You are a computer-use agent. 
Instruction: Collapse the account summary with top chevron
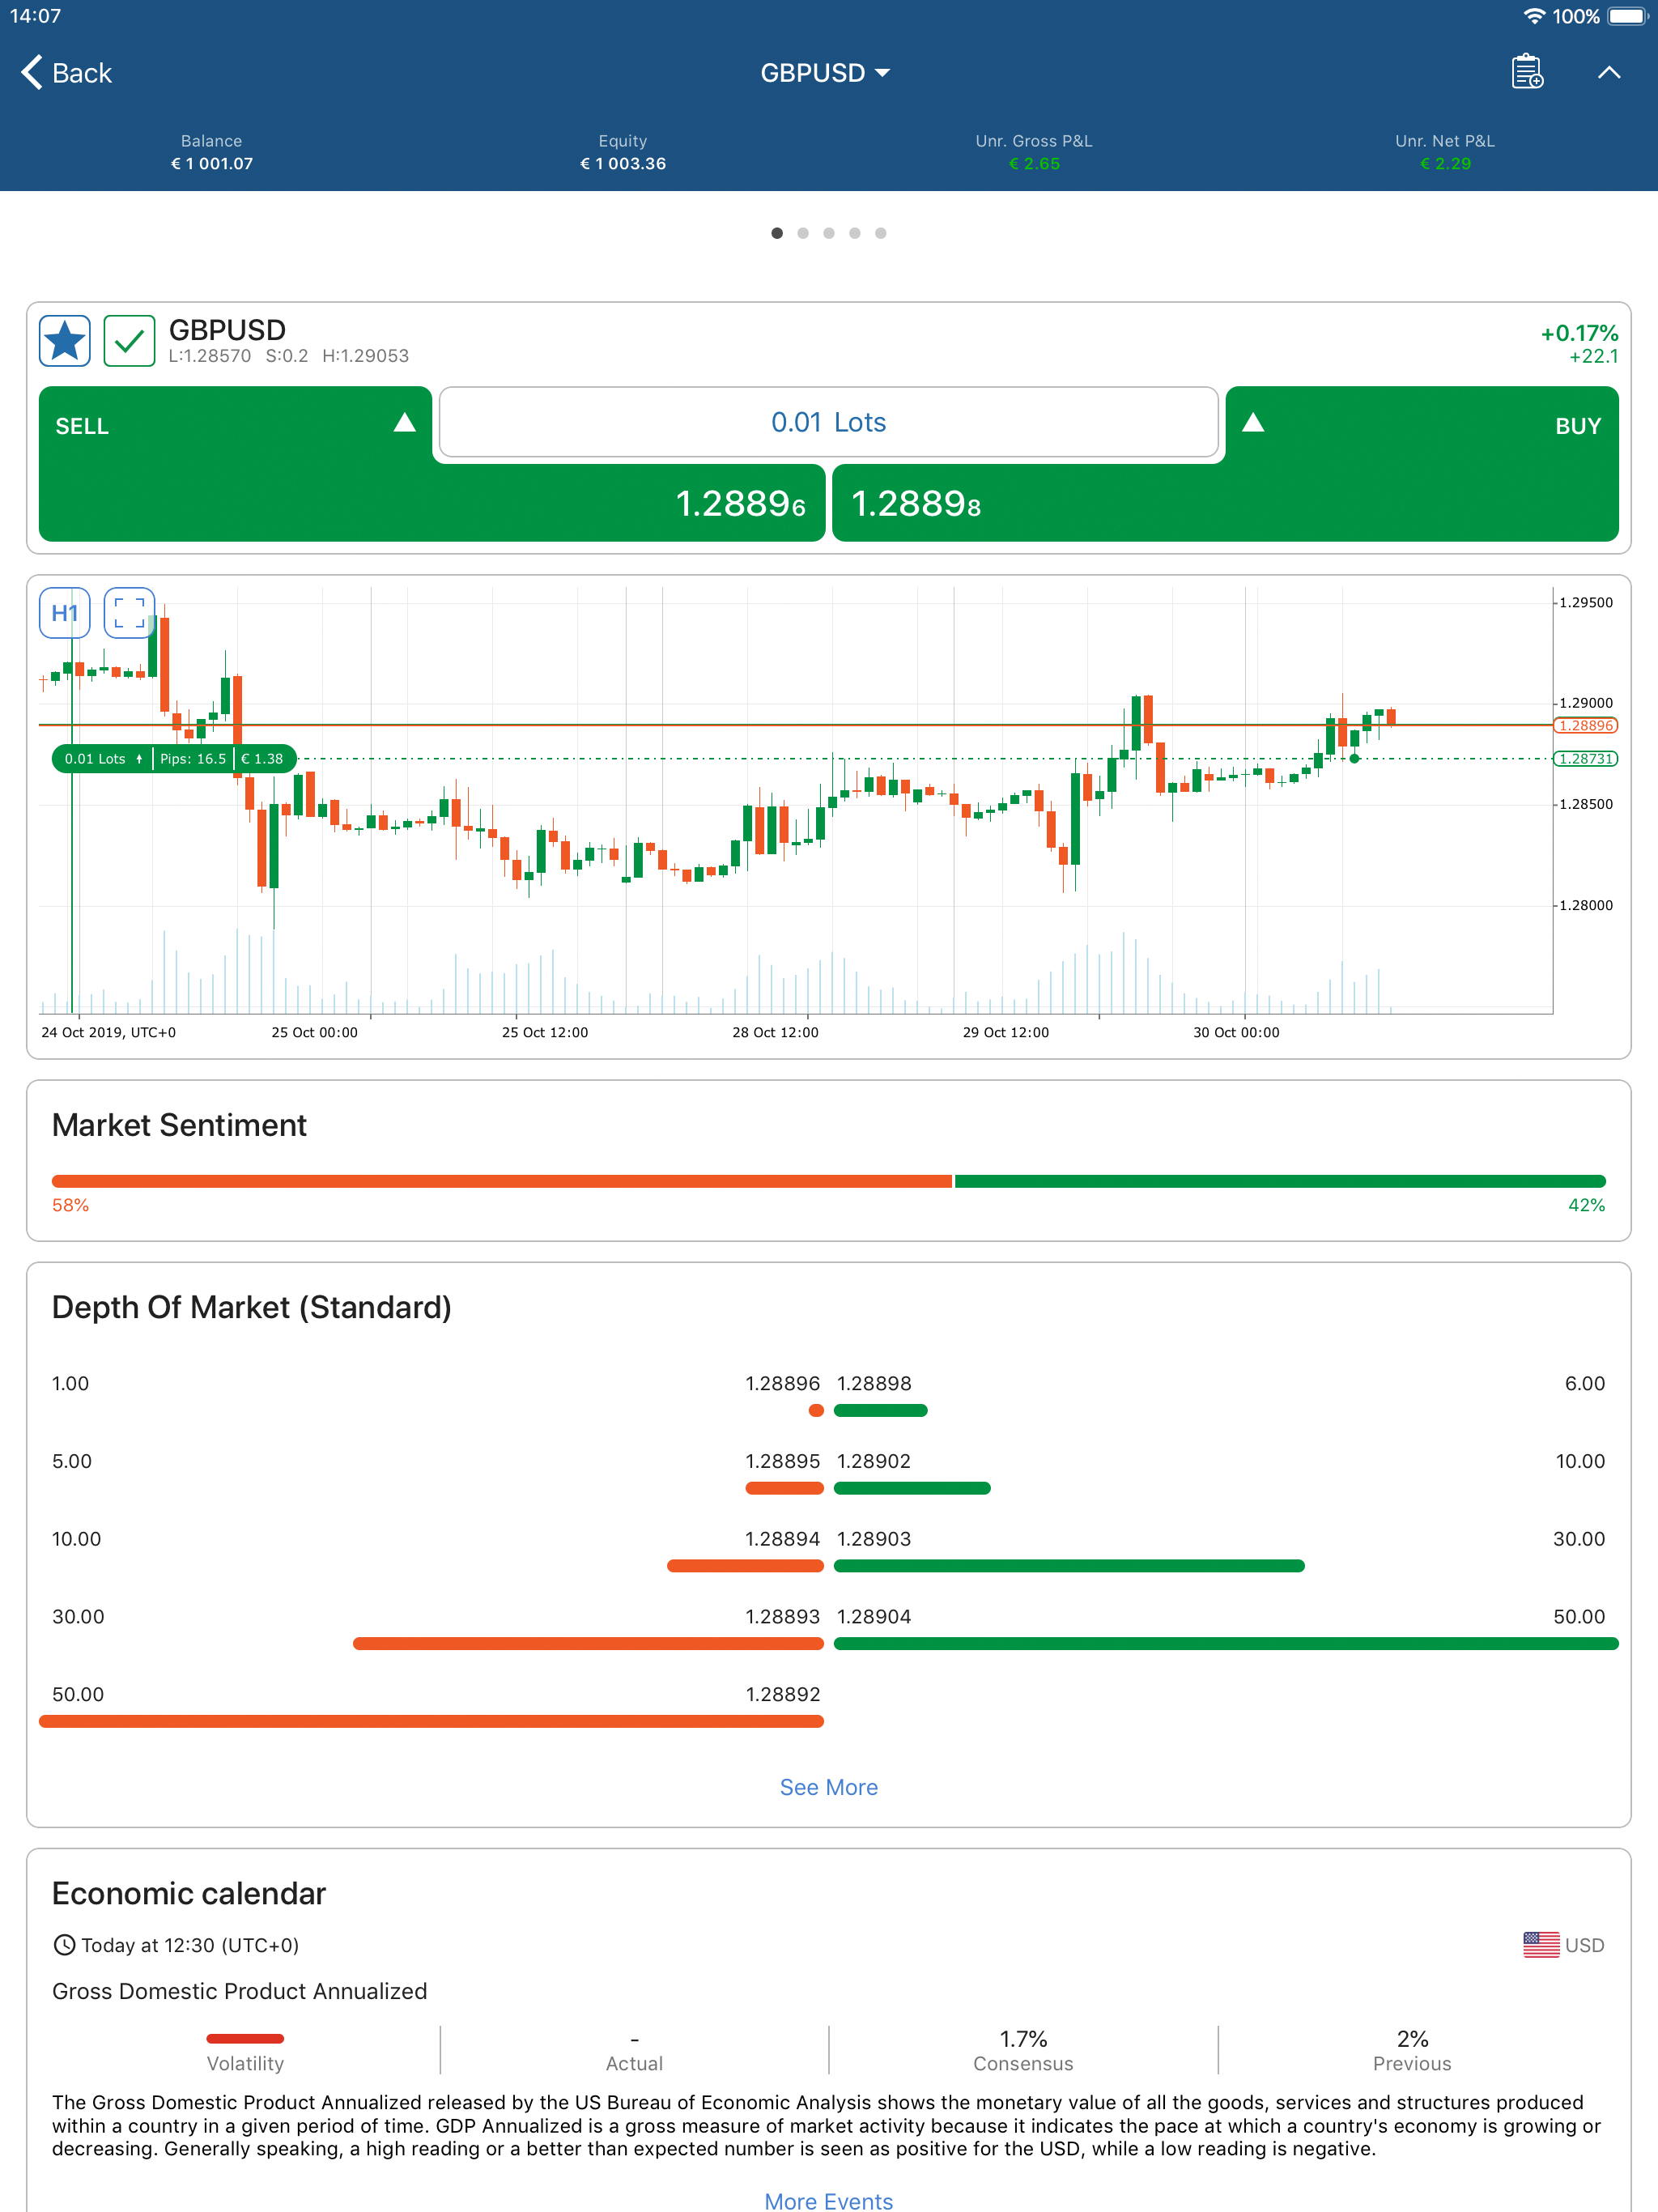(x=1608, y=72)
